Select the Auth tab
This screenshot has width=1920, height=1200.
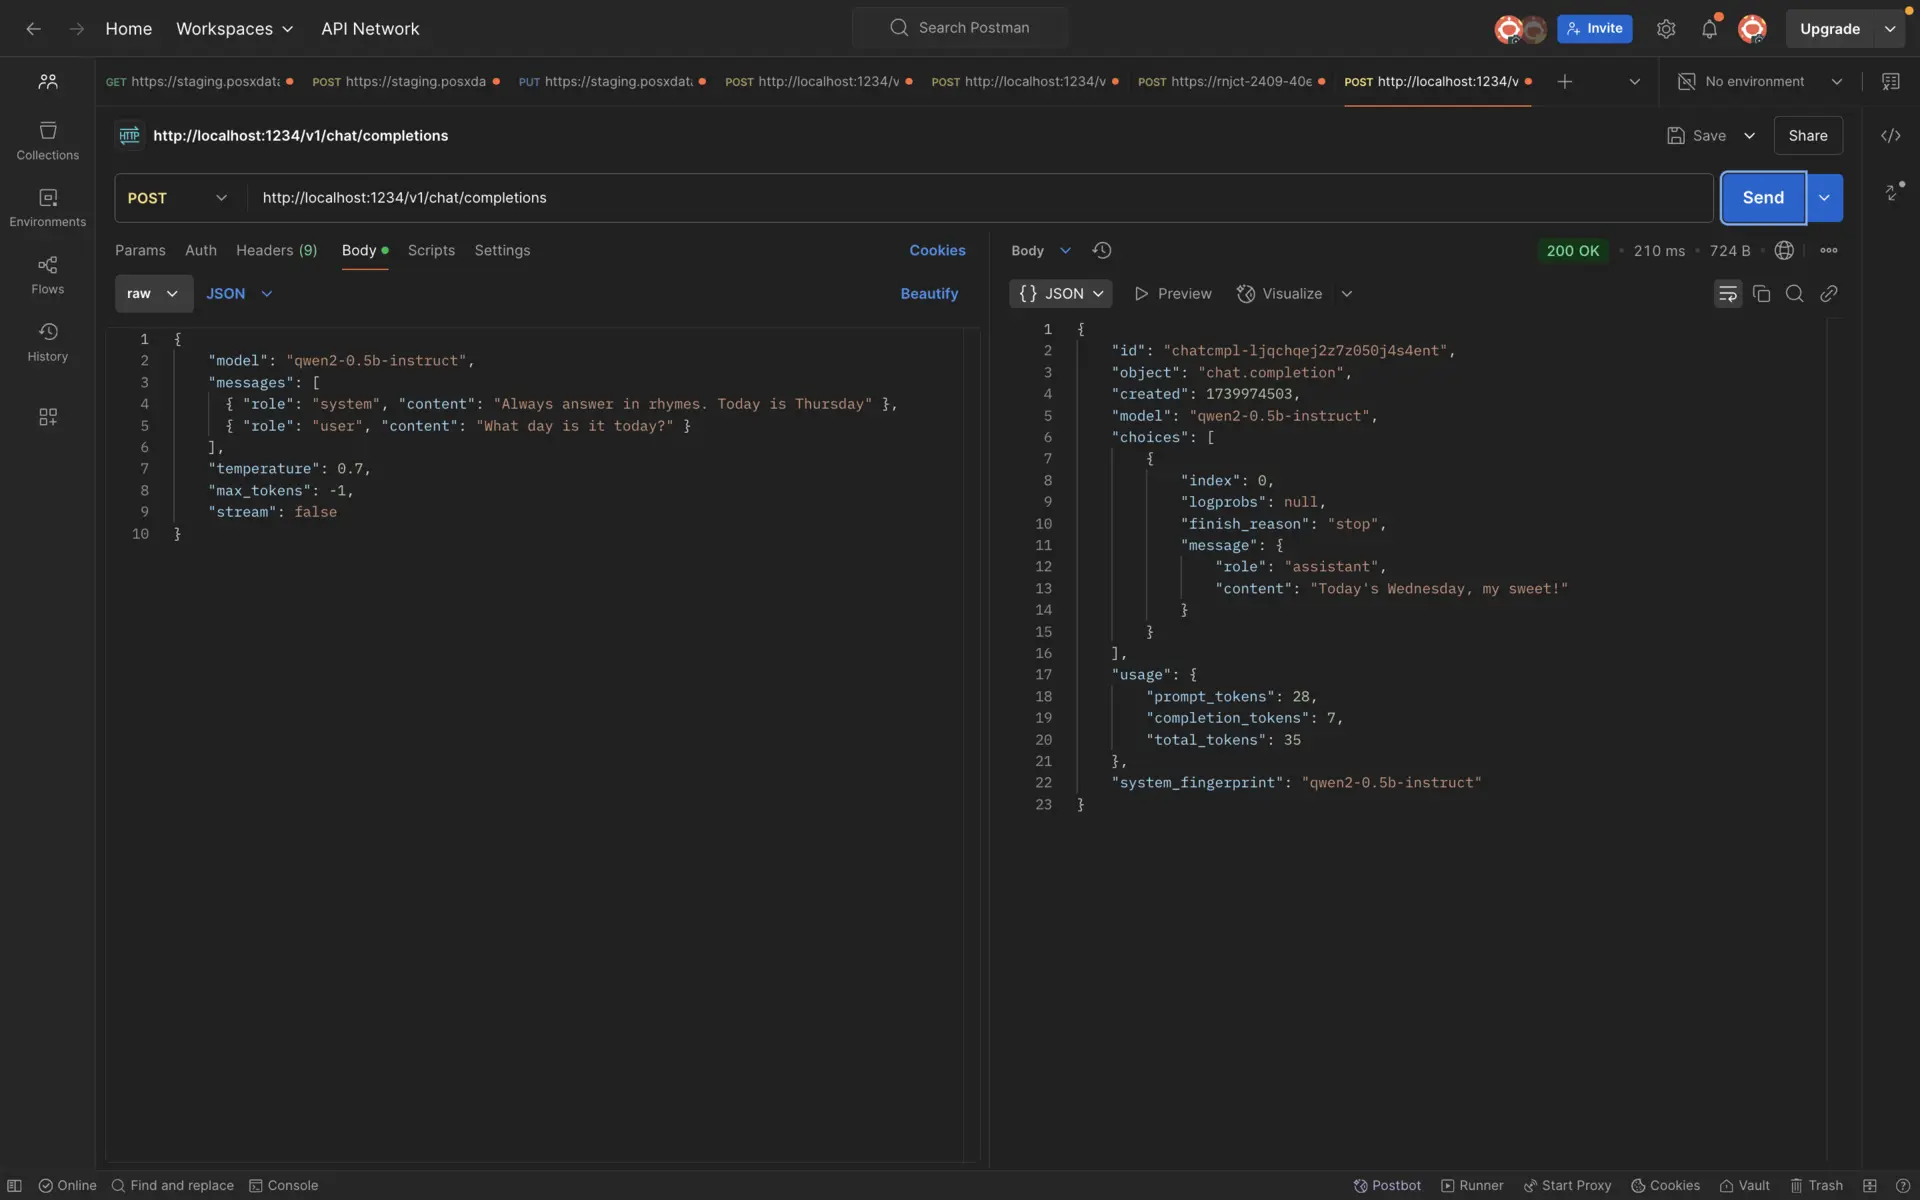(200, 250)
